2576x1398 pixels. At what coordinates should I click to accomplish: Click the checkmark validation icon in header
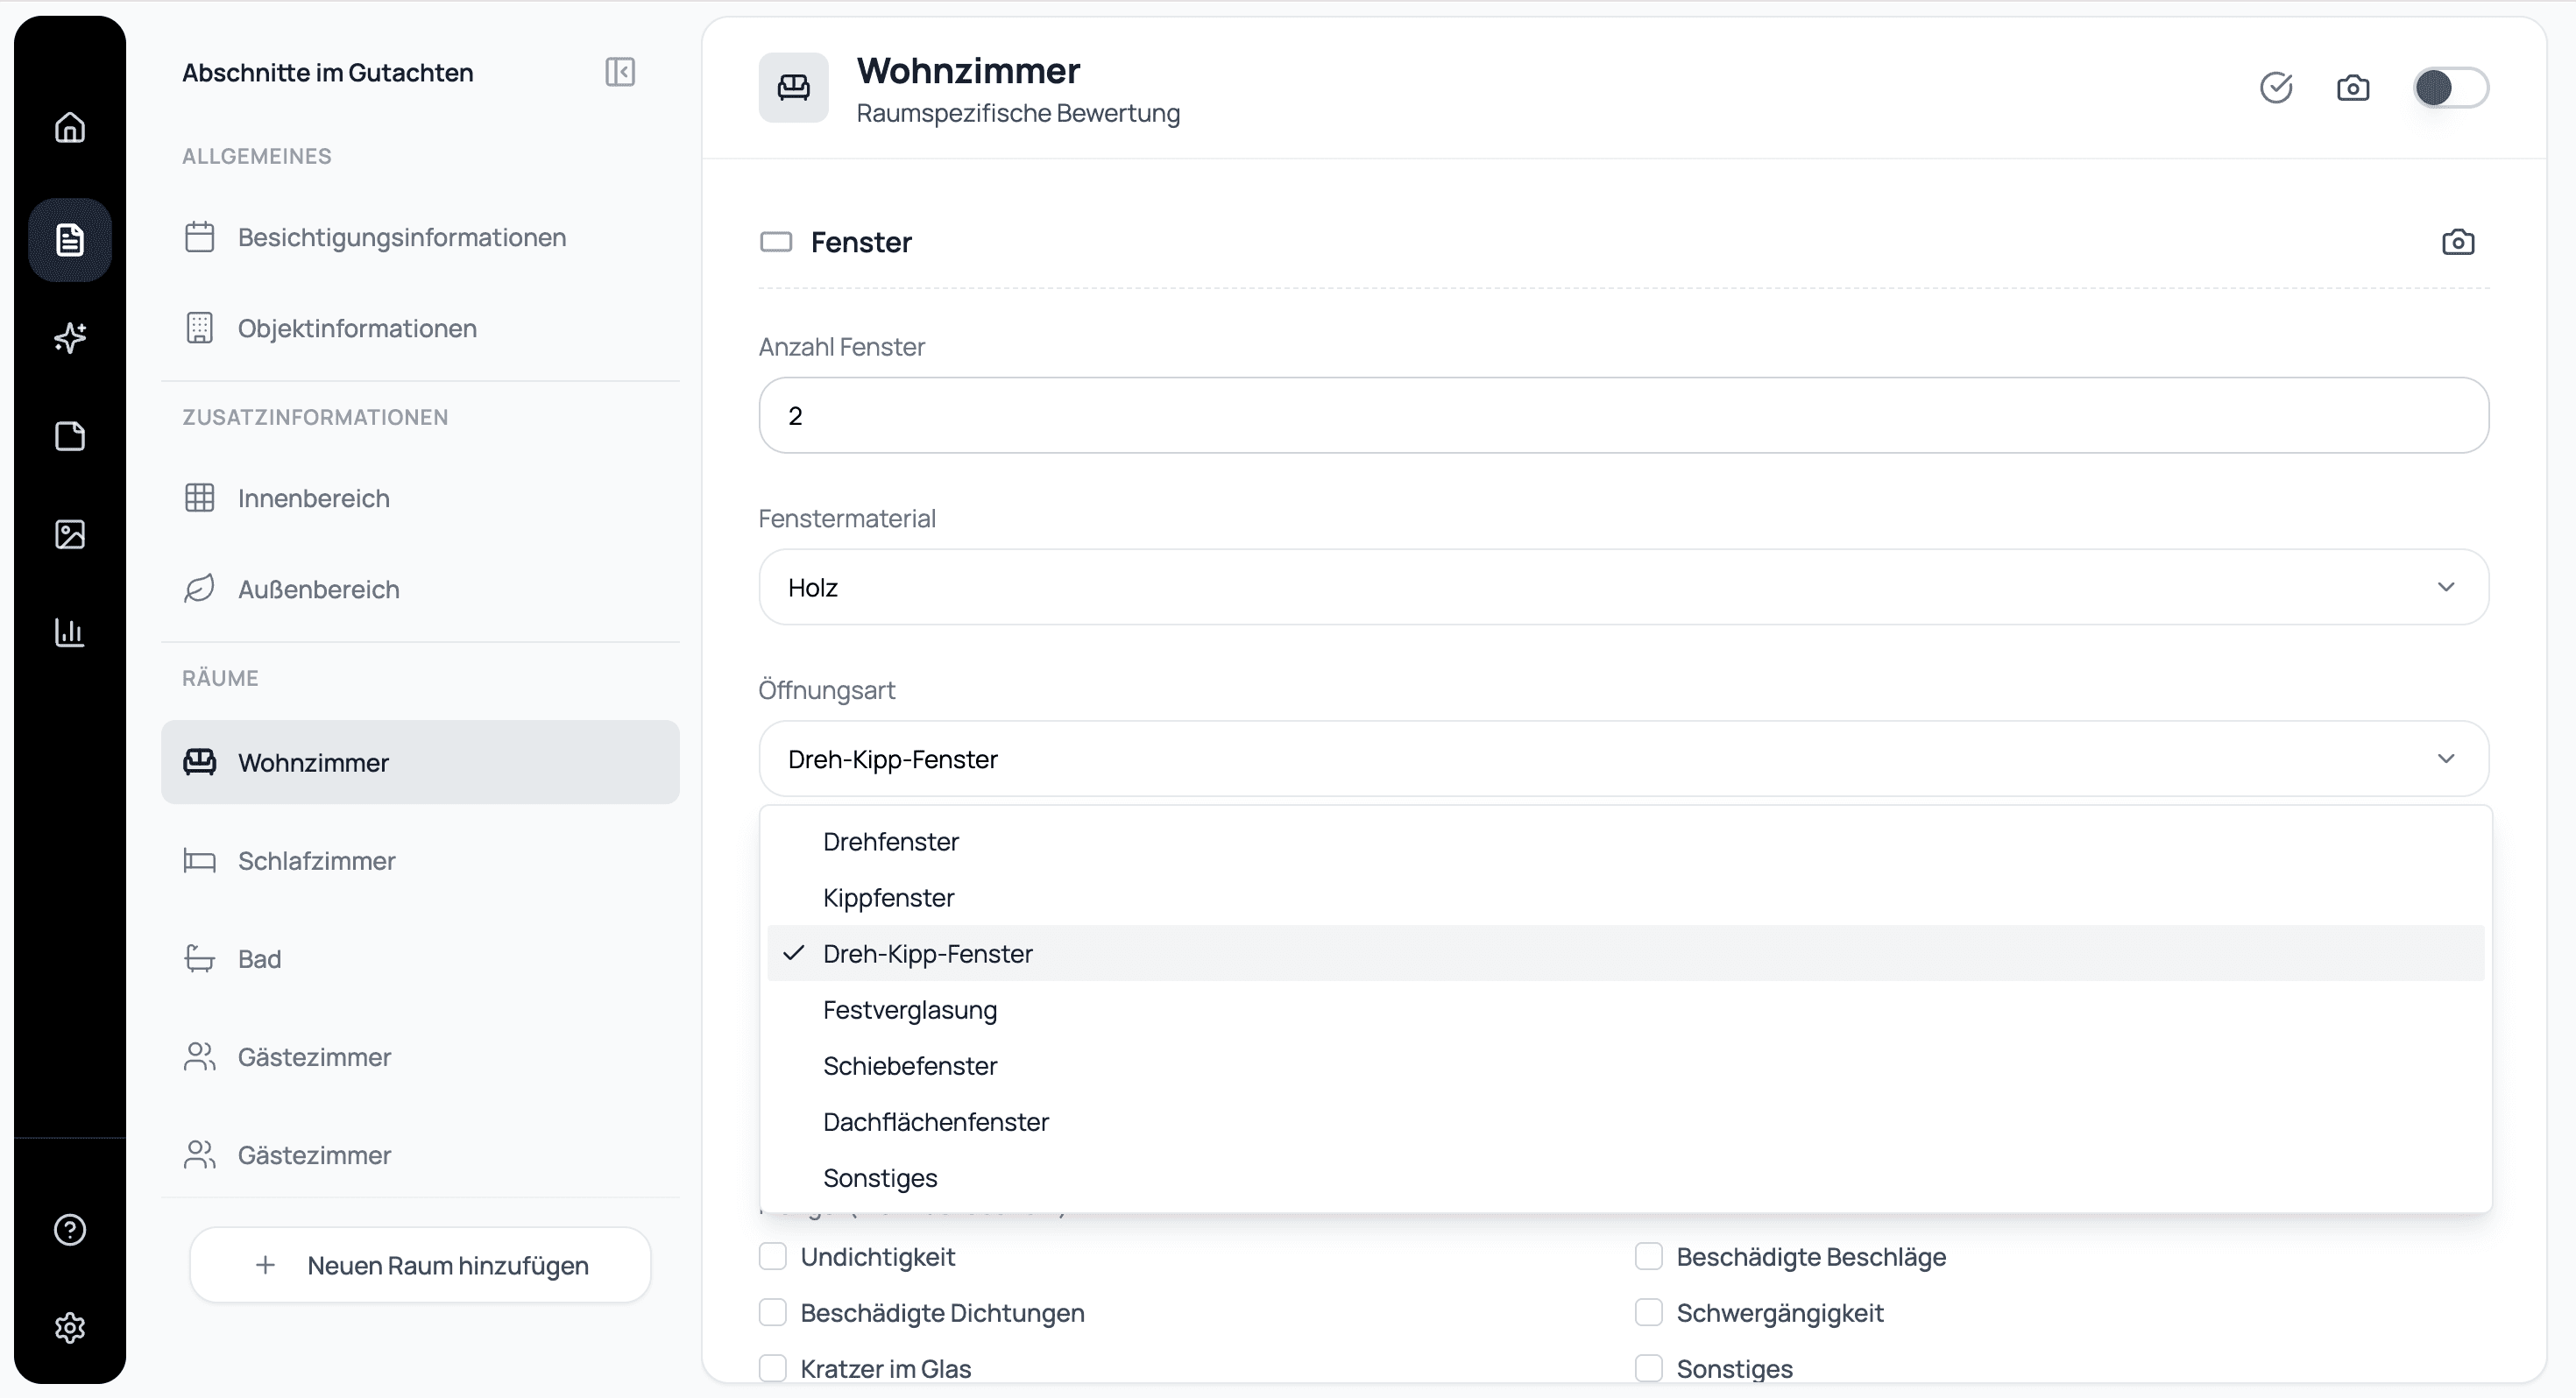click(2277, 87)
